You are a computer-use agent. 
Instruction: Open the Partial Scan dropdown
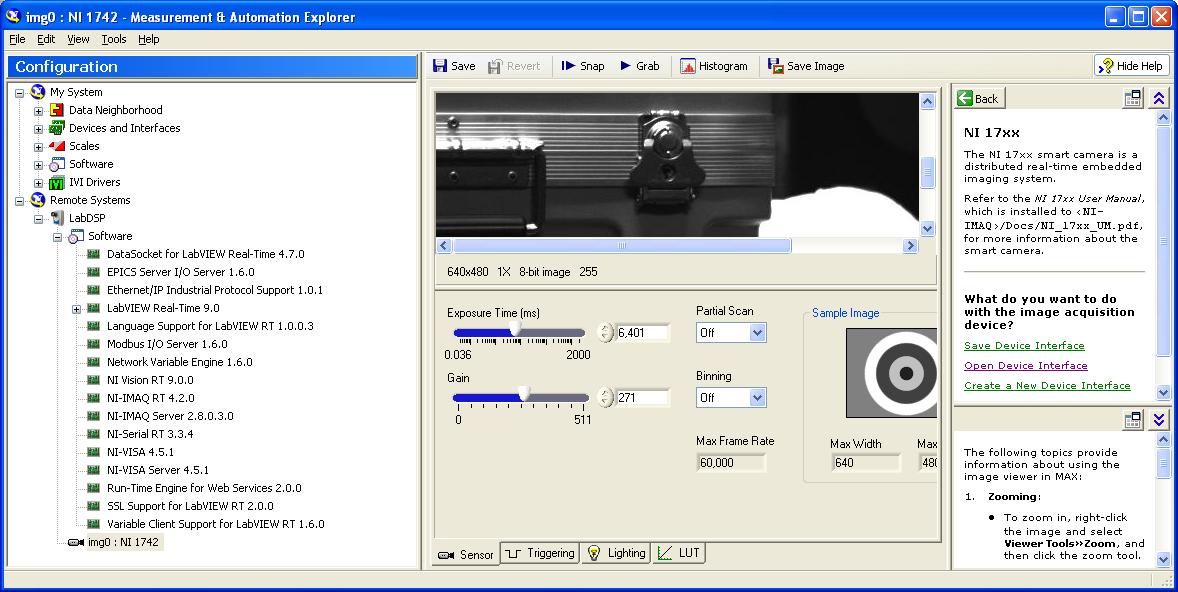pos(757,333)
